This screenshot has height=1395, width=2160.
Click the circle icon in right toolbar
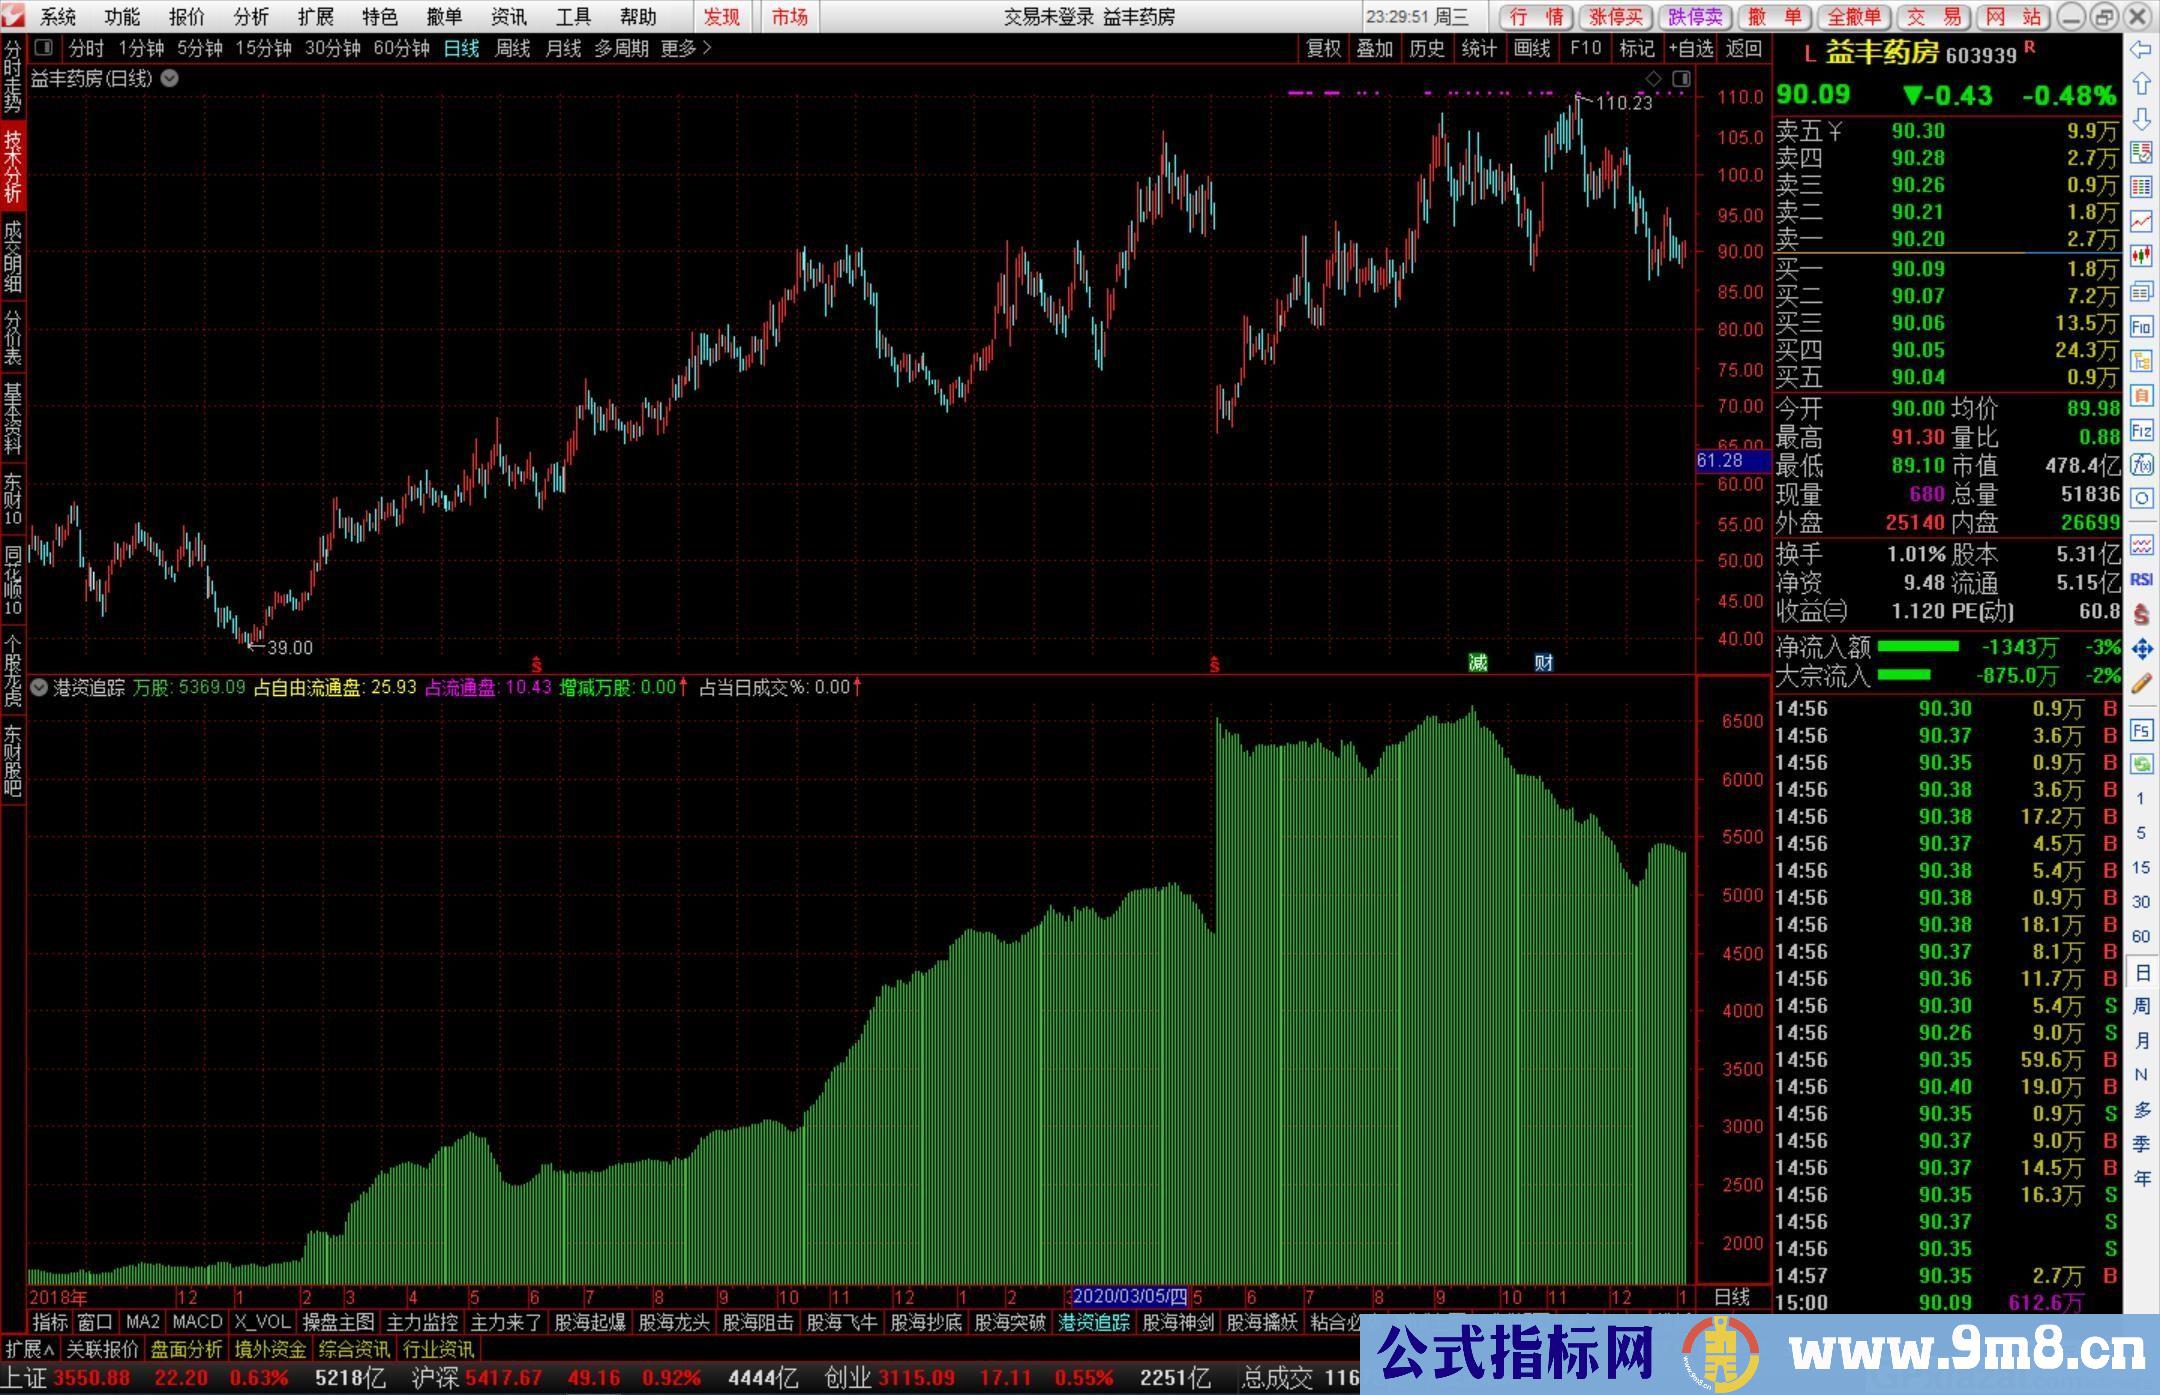pos(2141,499)
